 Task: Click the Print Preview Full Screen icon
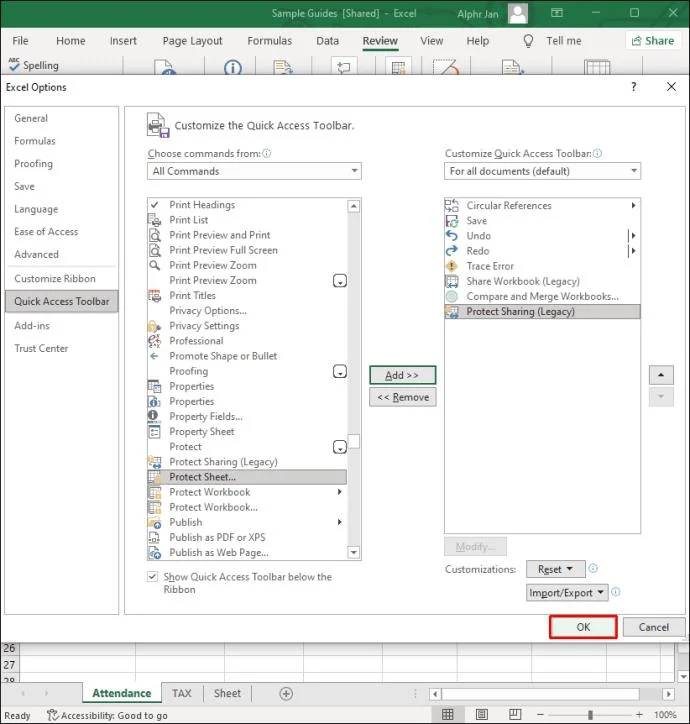[154, 250]
